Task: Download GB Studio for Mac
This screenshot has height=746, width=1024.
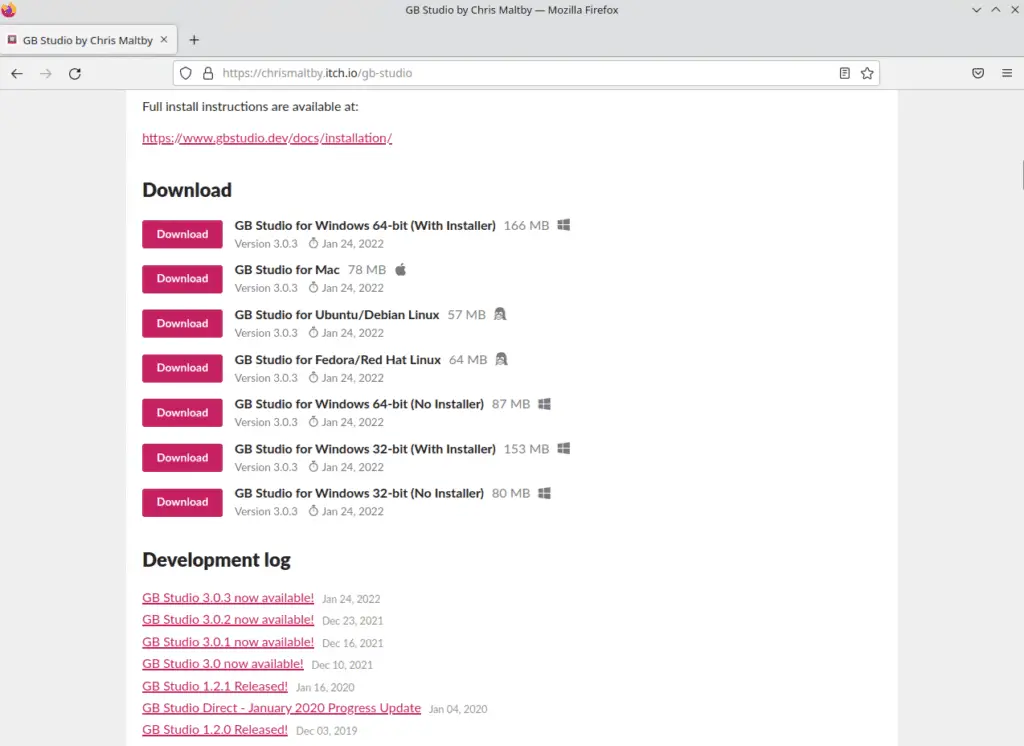Action: tap(182, 278)
